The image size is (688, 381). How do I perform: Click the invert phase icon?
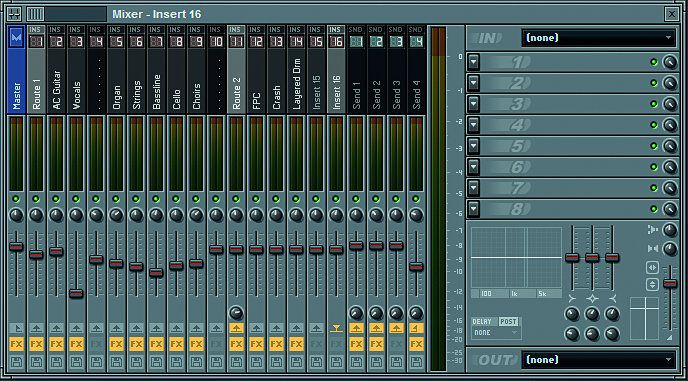pyautogui.click(x=652, y=284)
